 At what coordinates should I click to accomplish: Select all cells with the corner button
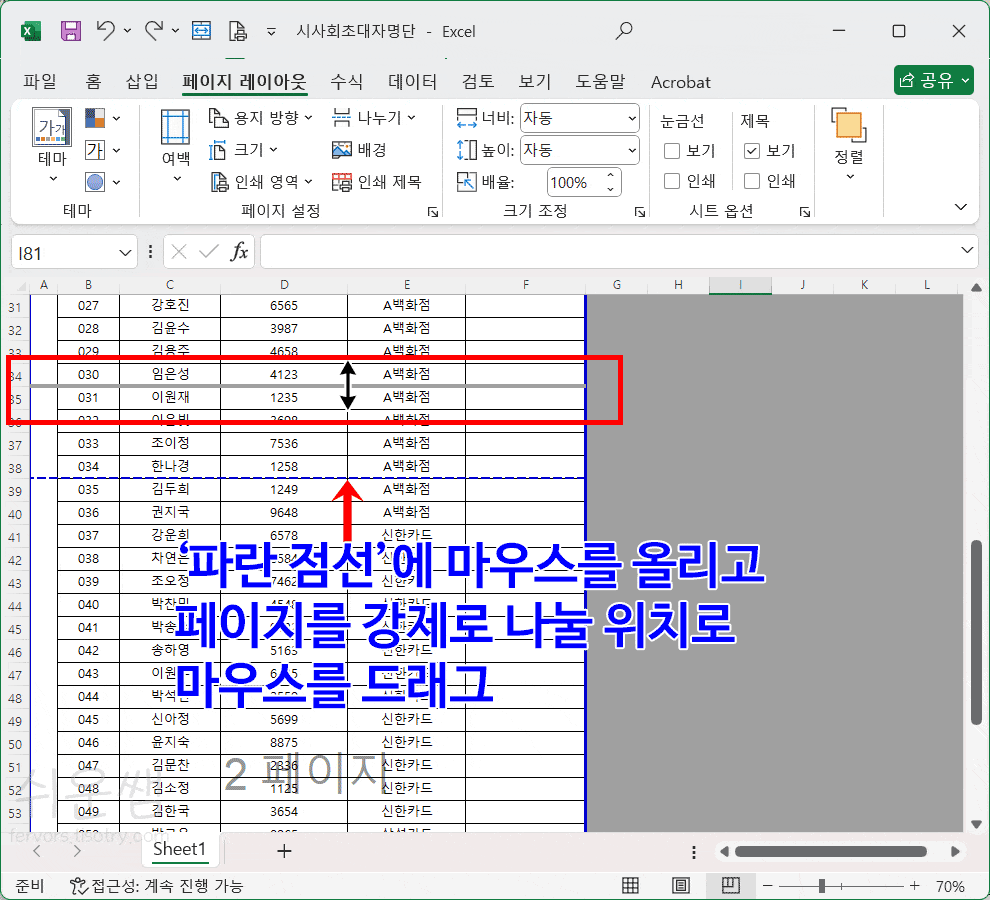21,285
